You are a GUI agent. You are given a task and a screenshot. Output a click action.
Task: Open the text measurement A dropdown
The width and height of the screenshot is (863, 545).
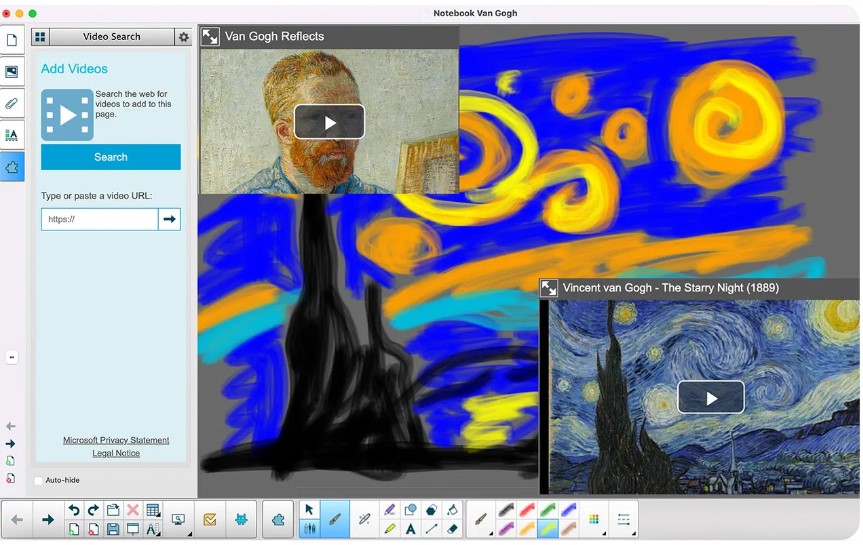(154, 530)
